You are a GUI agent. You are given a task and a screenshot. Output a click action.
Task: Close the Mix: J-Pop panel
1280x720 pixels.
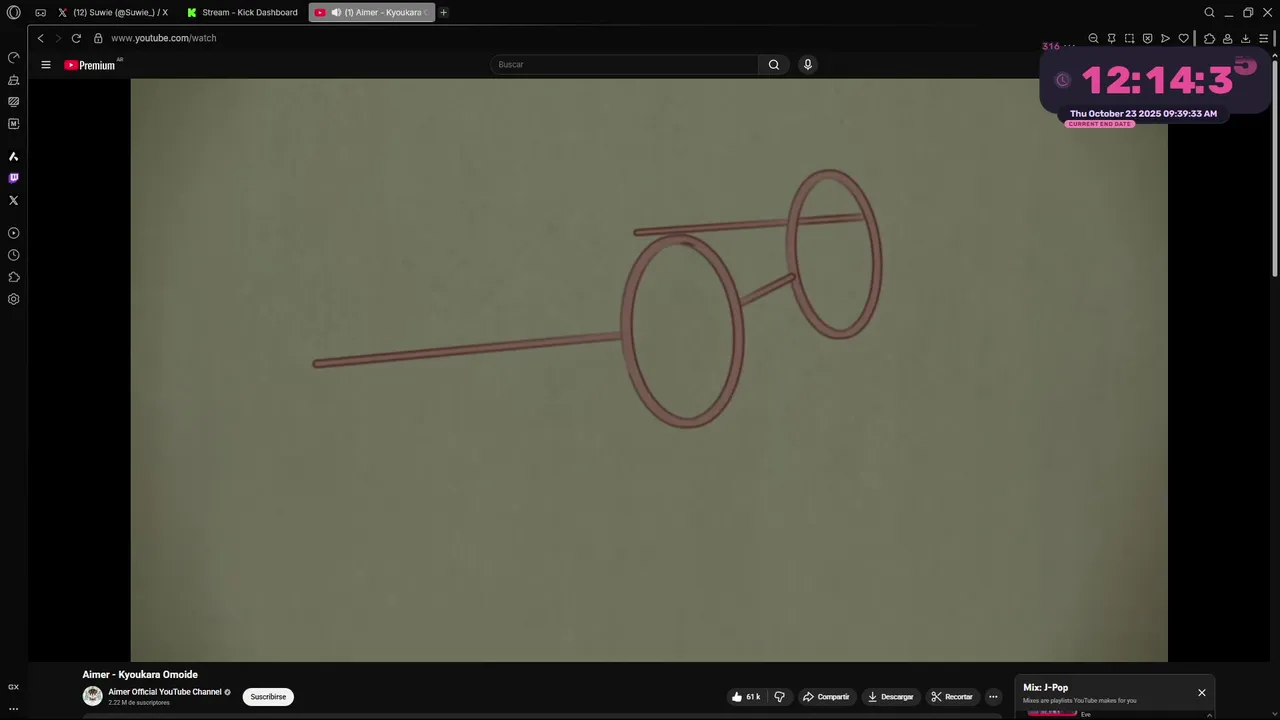coord(1202,693)
